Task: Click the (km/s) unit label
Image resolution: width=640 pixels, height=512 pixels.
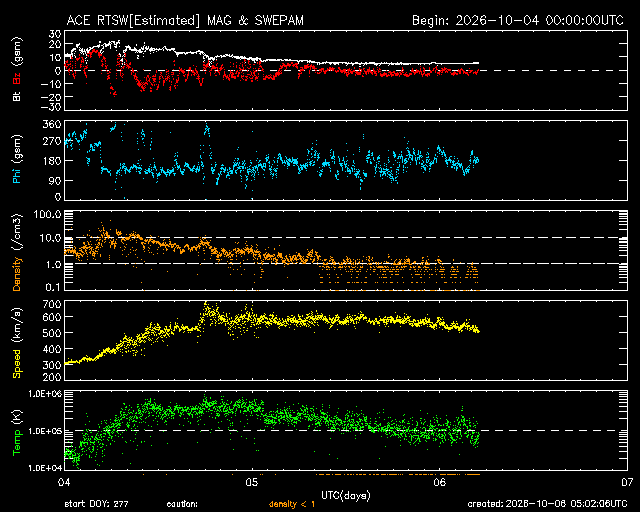Action: [17, 325]
